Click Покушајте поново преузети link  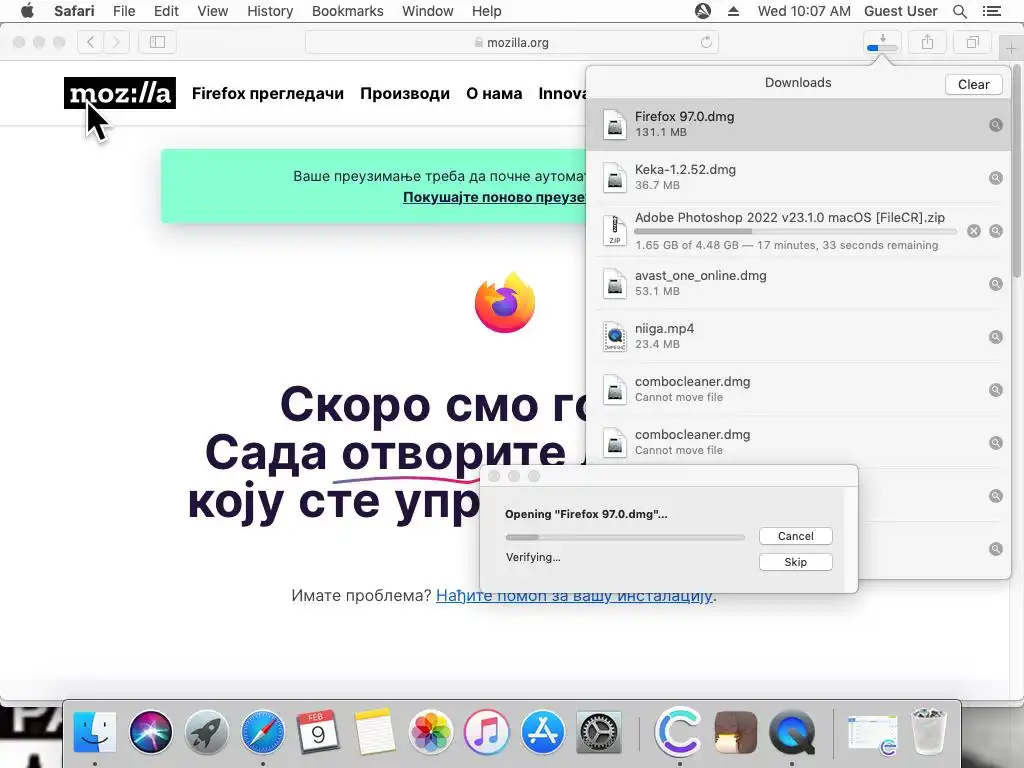tap(494, 197)
